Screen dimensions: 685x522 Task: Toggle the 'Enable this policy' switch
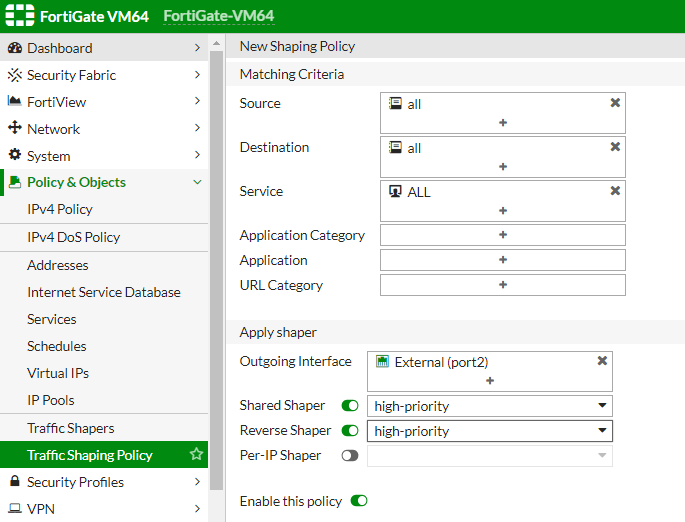point(359,501)
